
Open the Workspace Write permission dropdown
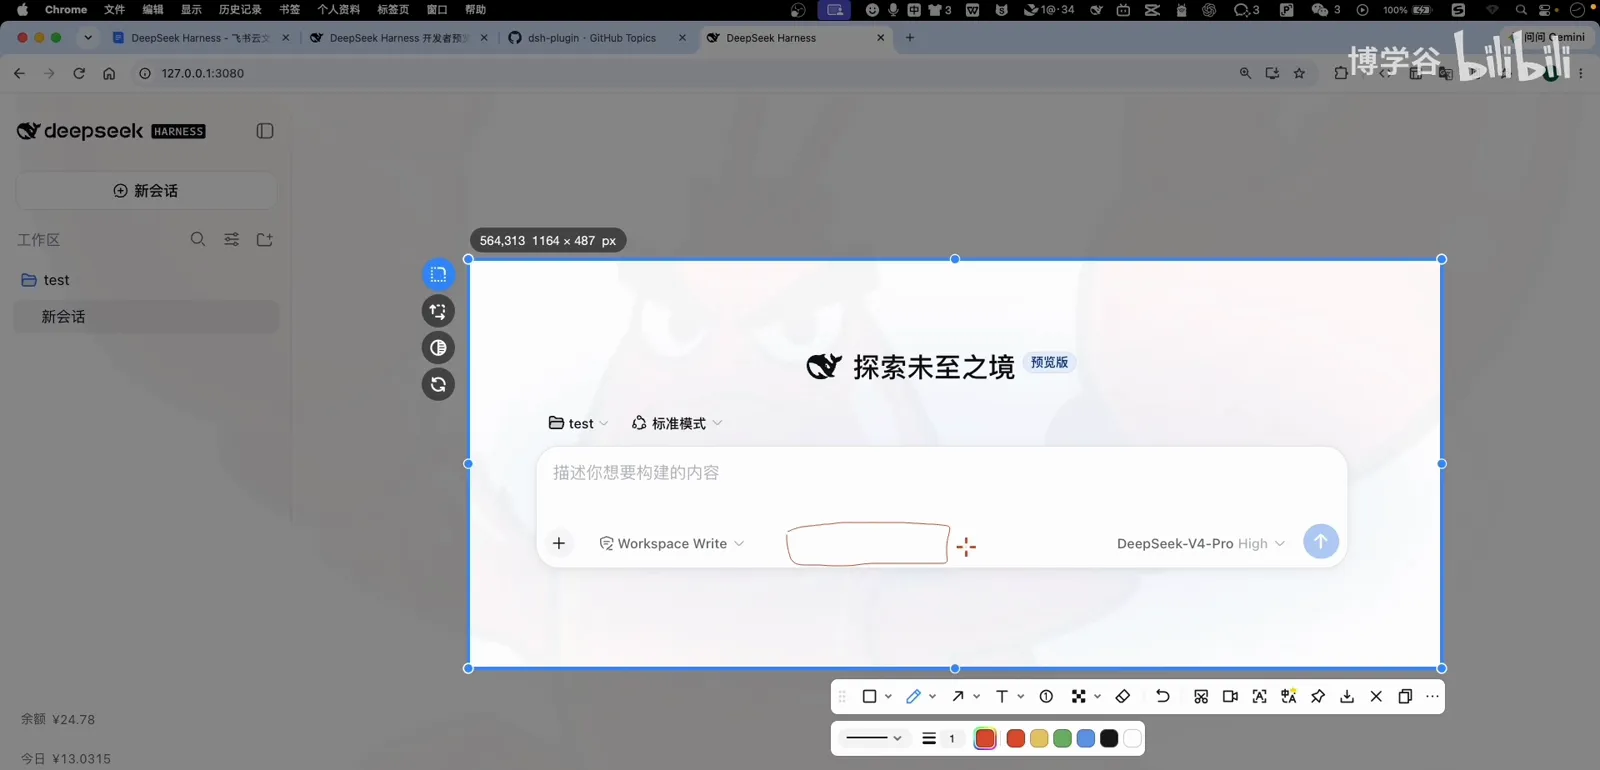tap(672, 543)
